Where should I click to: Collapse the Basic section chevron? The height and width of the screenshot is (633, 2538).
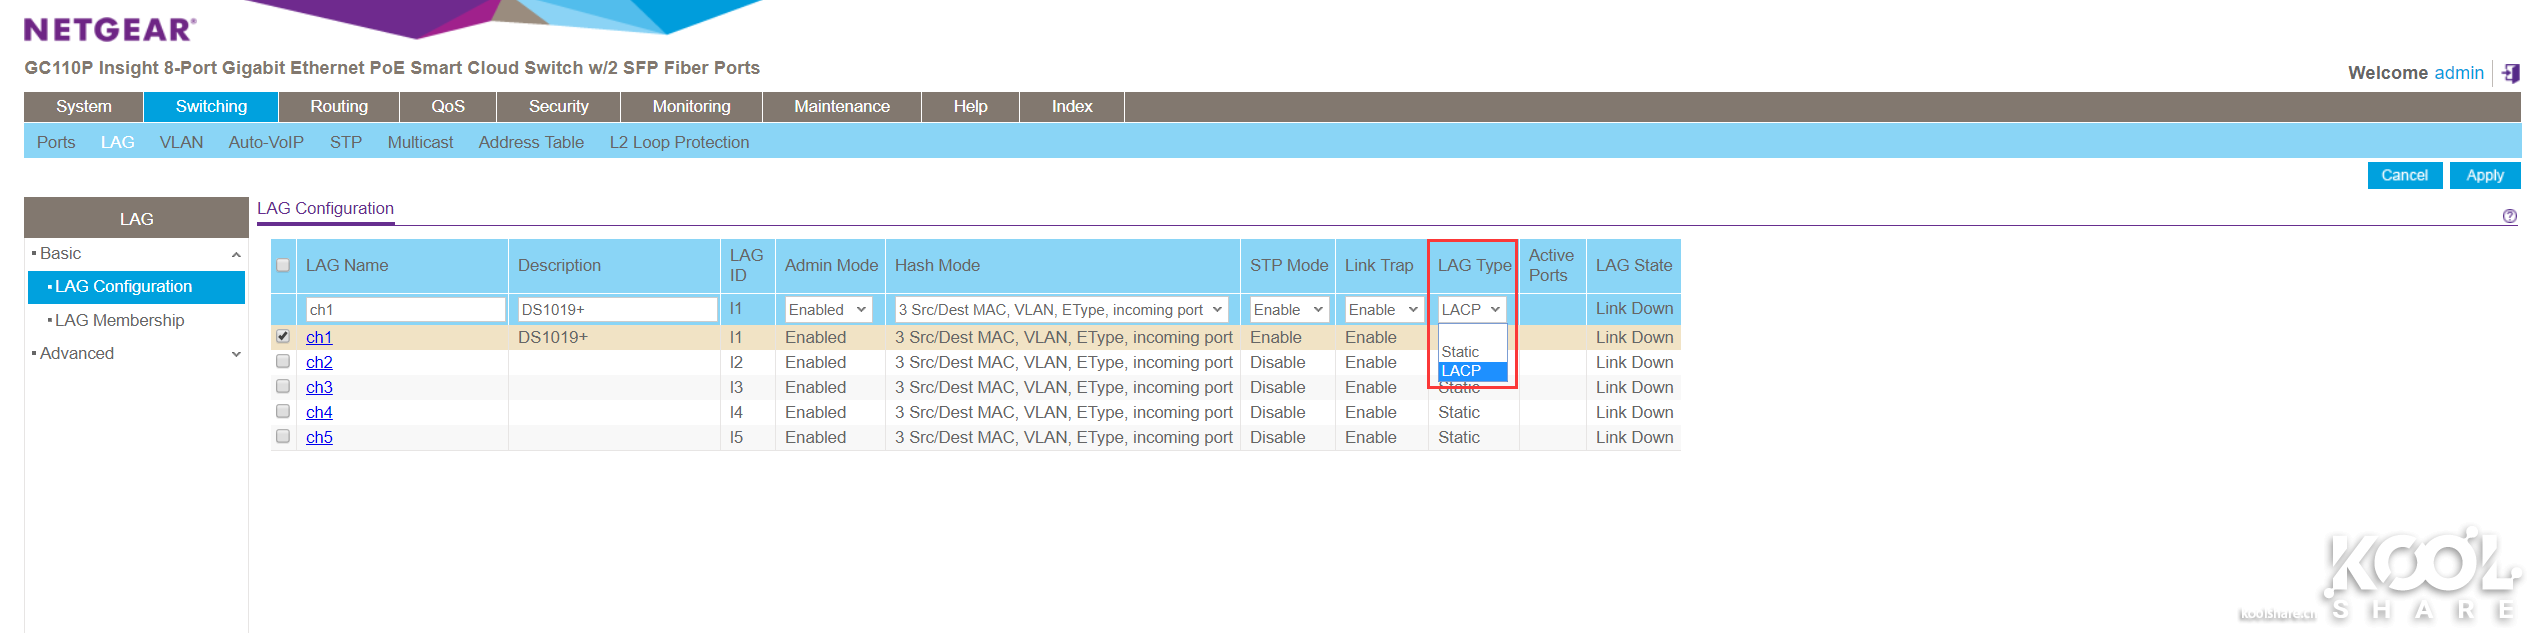(236, 255)
